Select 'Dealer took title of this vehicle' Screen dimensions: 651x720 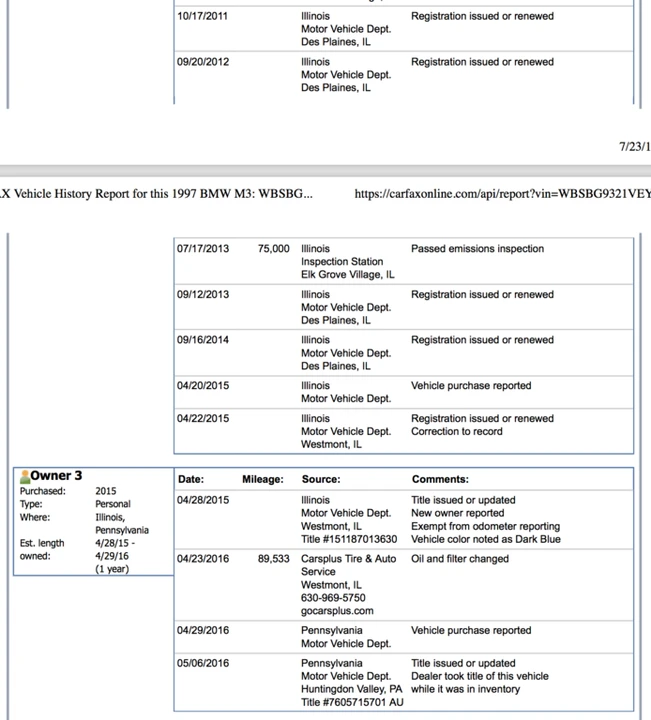(x=480, y=676)
